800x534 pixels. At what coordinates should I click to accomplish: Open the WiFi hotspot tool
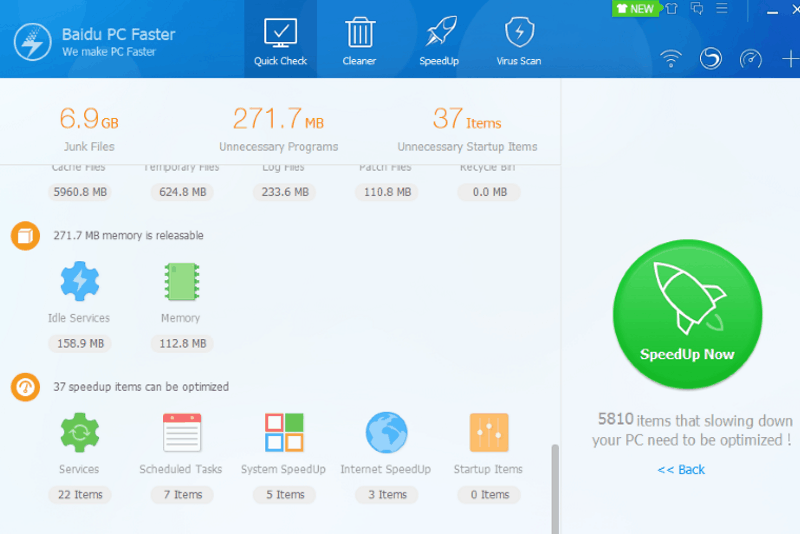pyautogui.click(x=671, y=59)
